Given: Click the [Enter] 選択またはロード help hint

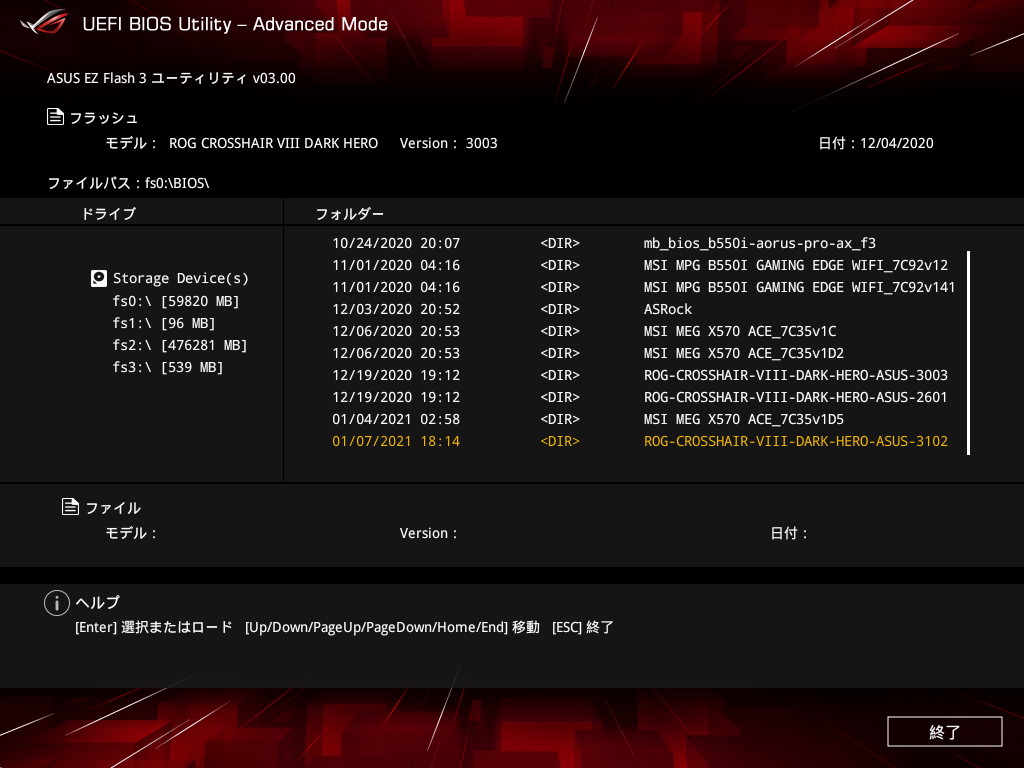Looking at the screenshot, I should 153,627.
